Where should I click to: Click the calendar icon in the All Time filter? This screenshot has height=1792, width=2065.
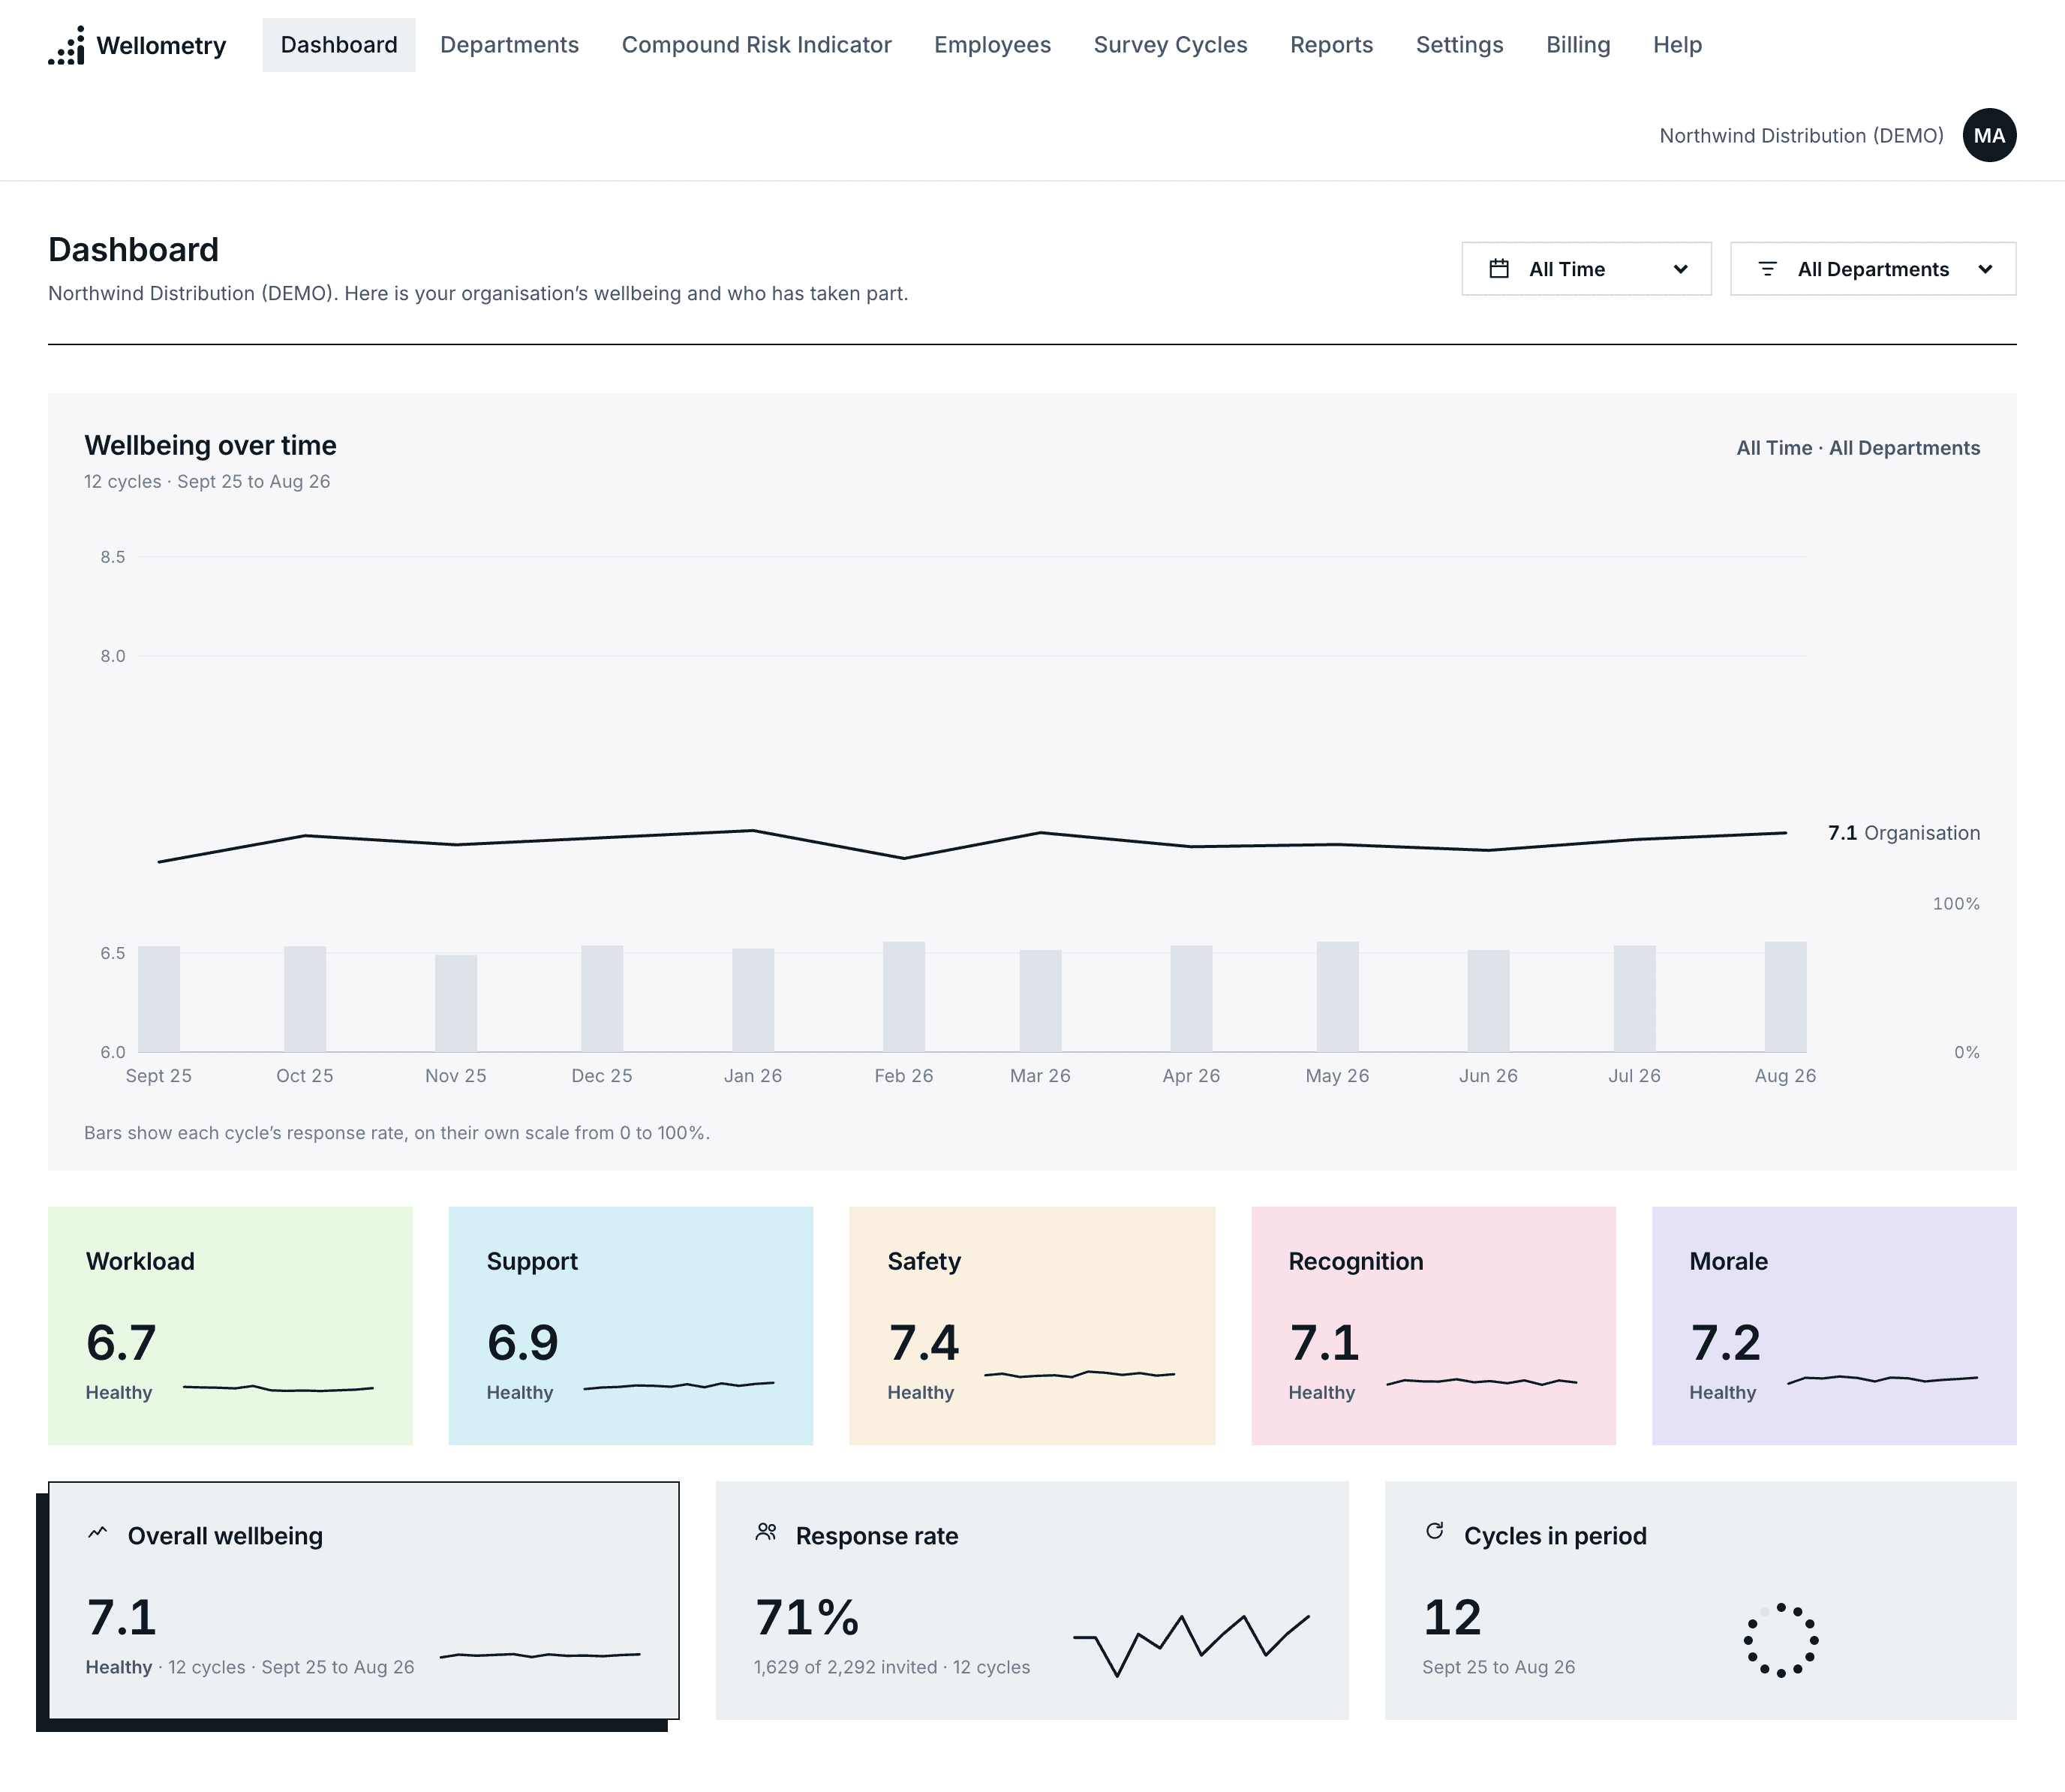1499,269
